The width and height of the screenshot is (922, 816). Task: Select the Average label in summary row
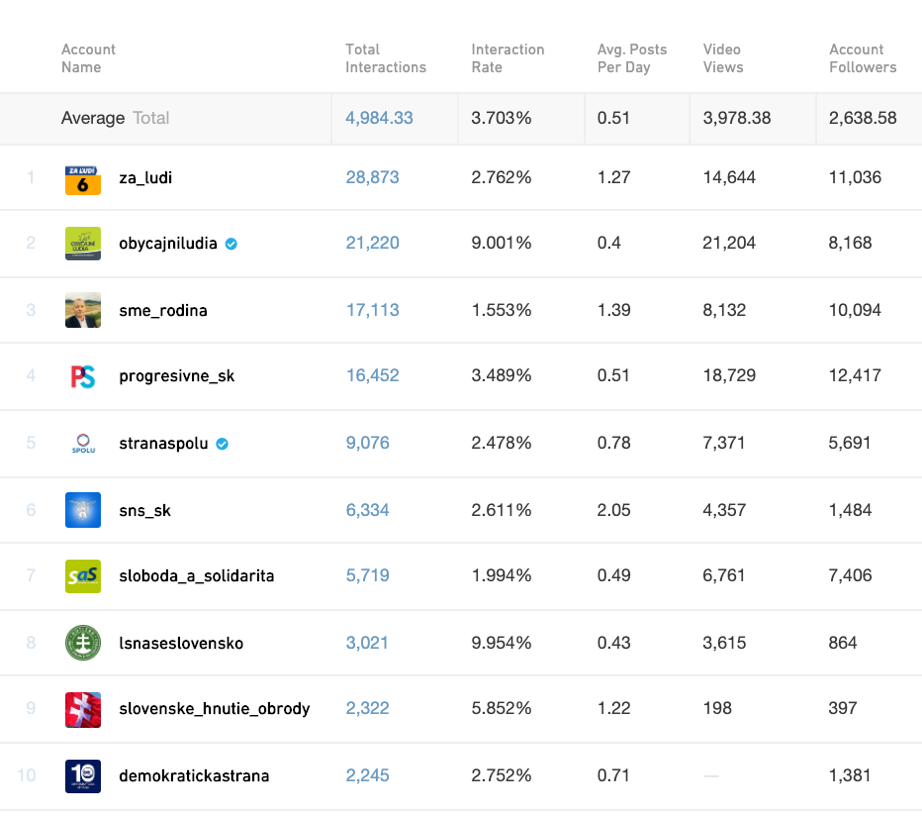[x=93, y=118]
